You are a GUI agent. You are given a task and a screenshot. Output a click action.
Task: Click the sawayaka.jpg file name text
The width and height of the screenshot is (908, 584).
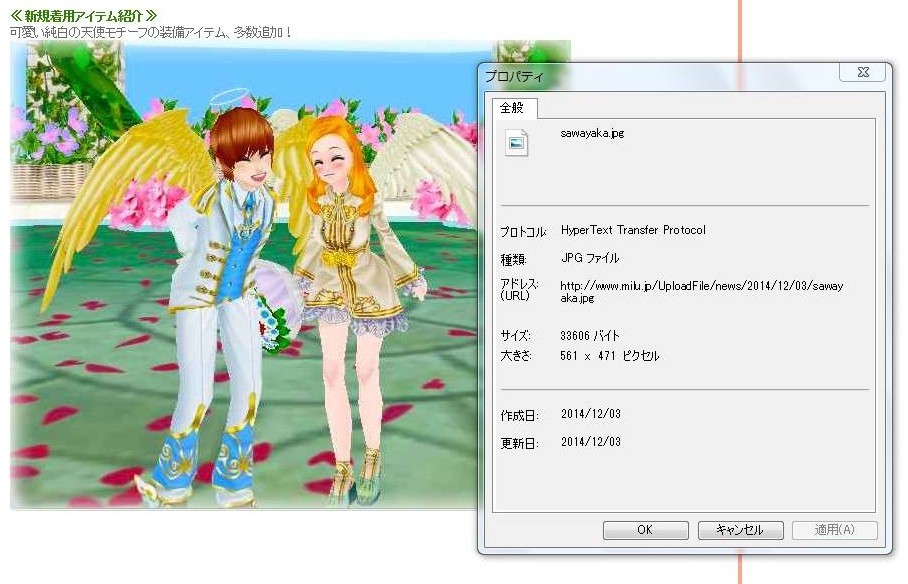pyautogui.click(x=592, y=133)
